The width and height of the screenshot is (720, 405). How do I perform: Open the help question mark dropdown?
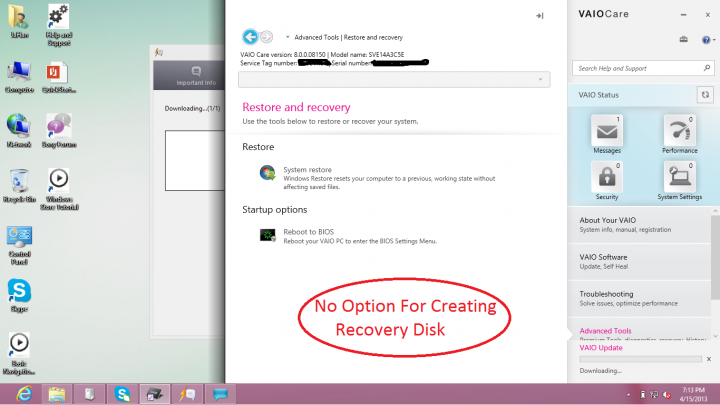708,40
